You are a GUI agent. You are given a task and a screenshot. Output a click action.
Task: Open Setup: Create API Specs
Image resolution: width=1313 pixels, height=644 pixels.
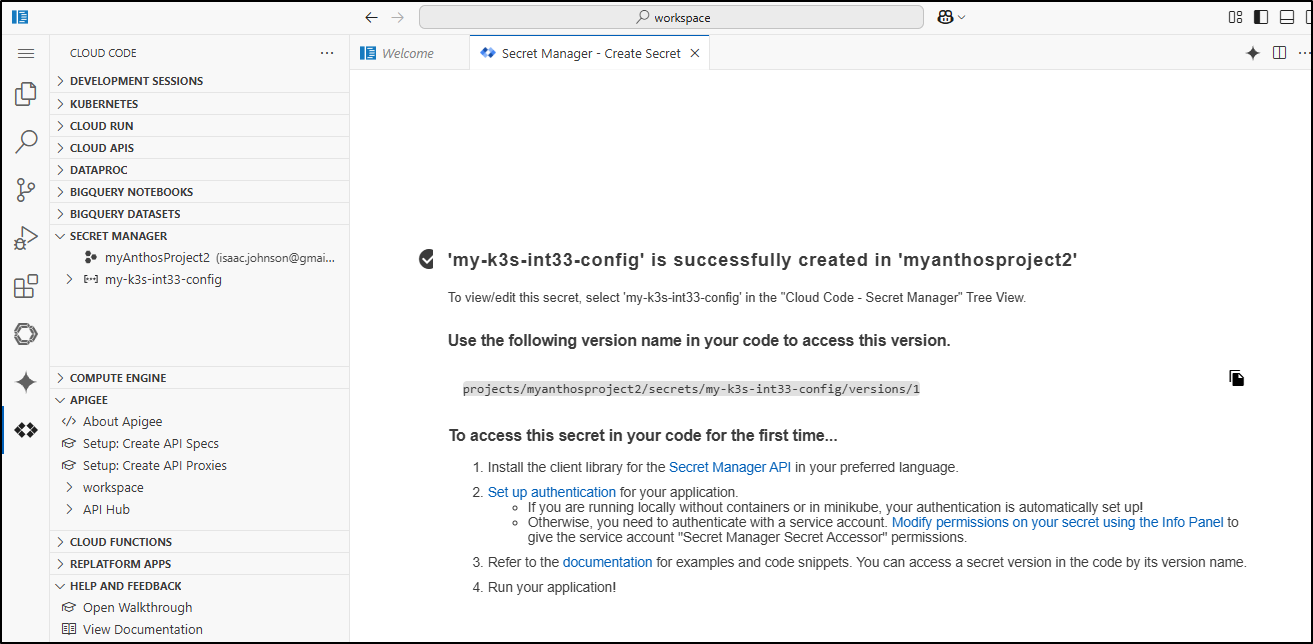200,444
